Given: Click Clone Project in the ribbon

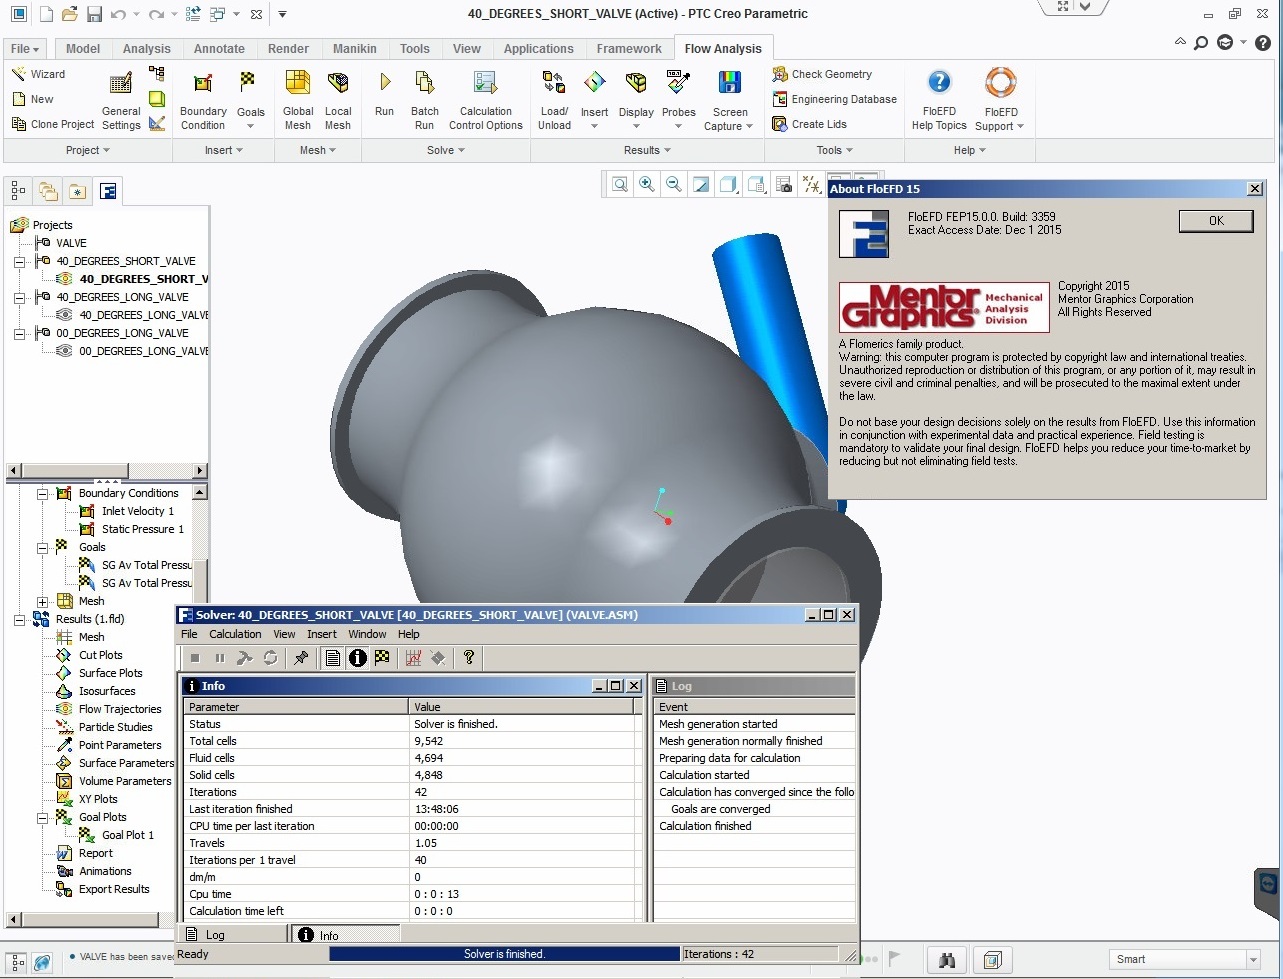Looking at the screenshot, I should point(53,124).
